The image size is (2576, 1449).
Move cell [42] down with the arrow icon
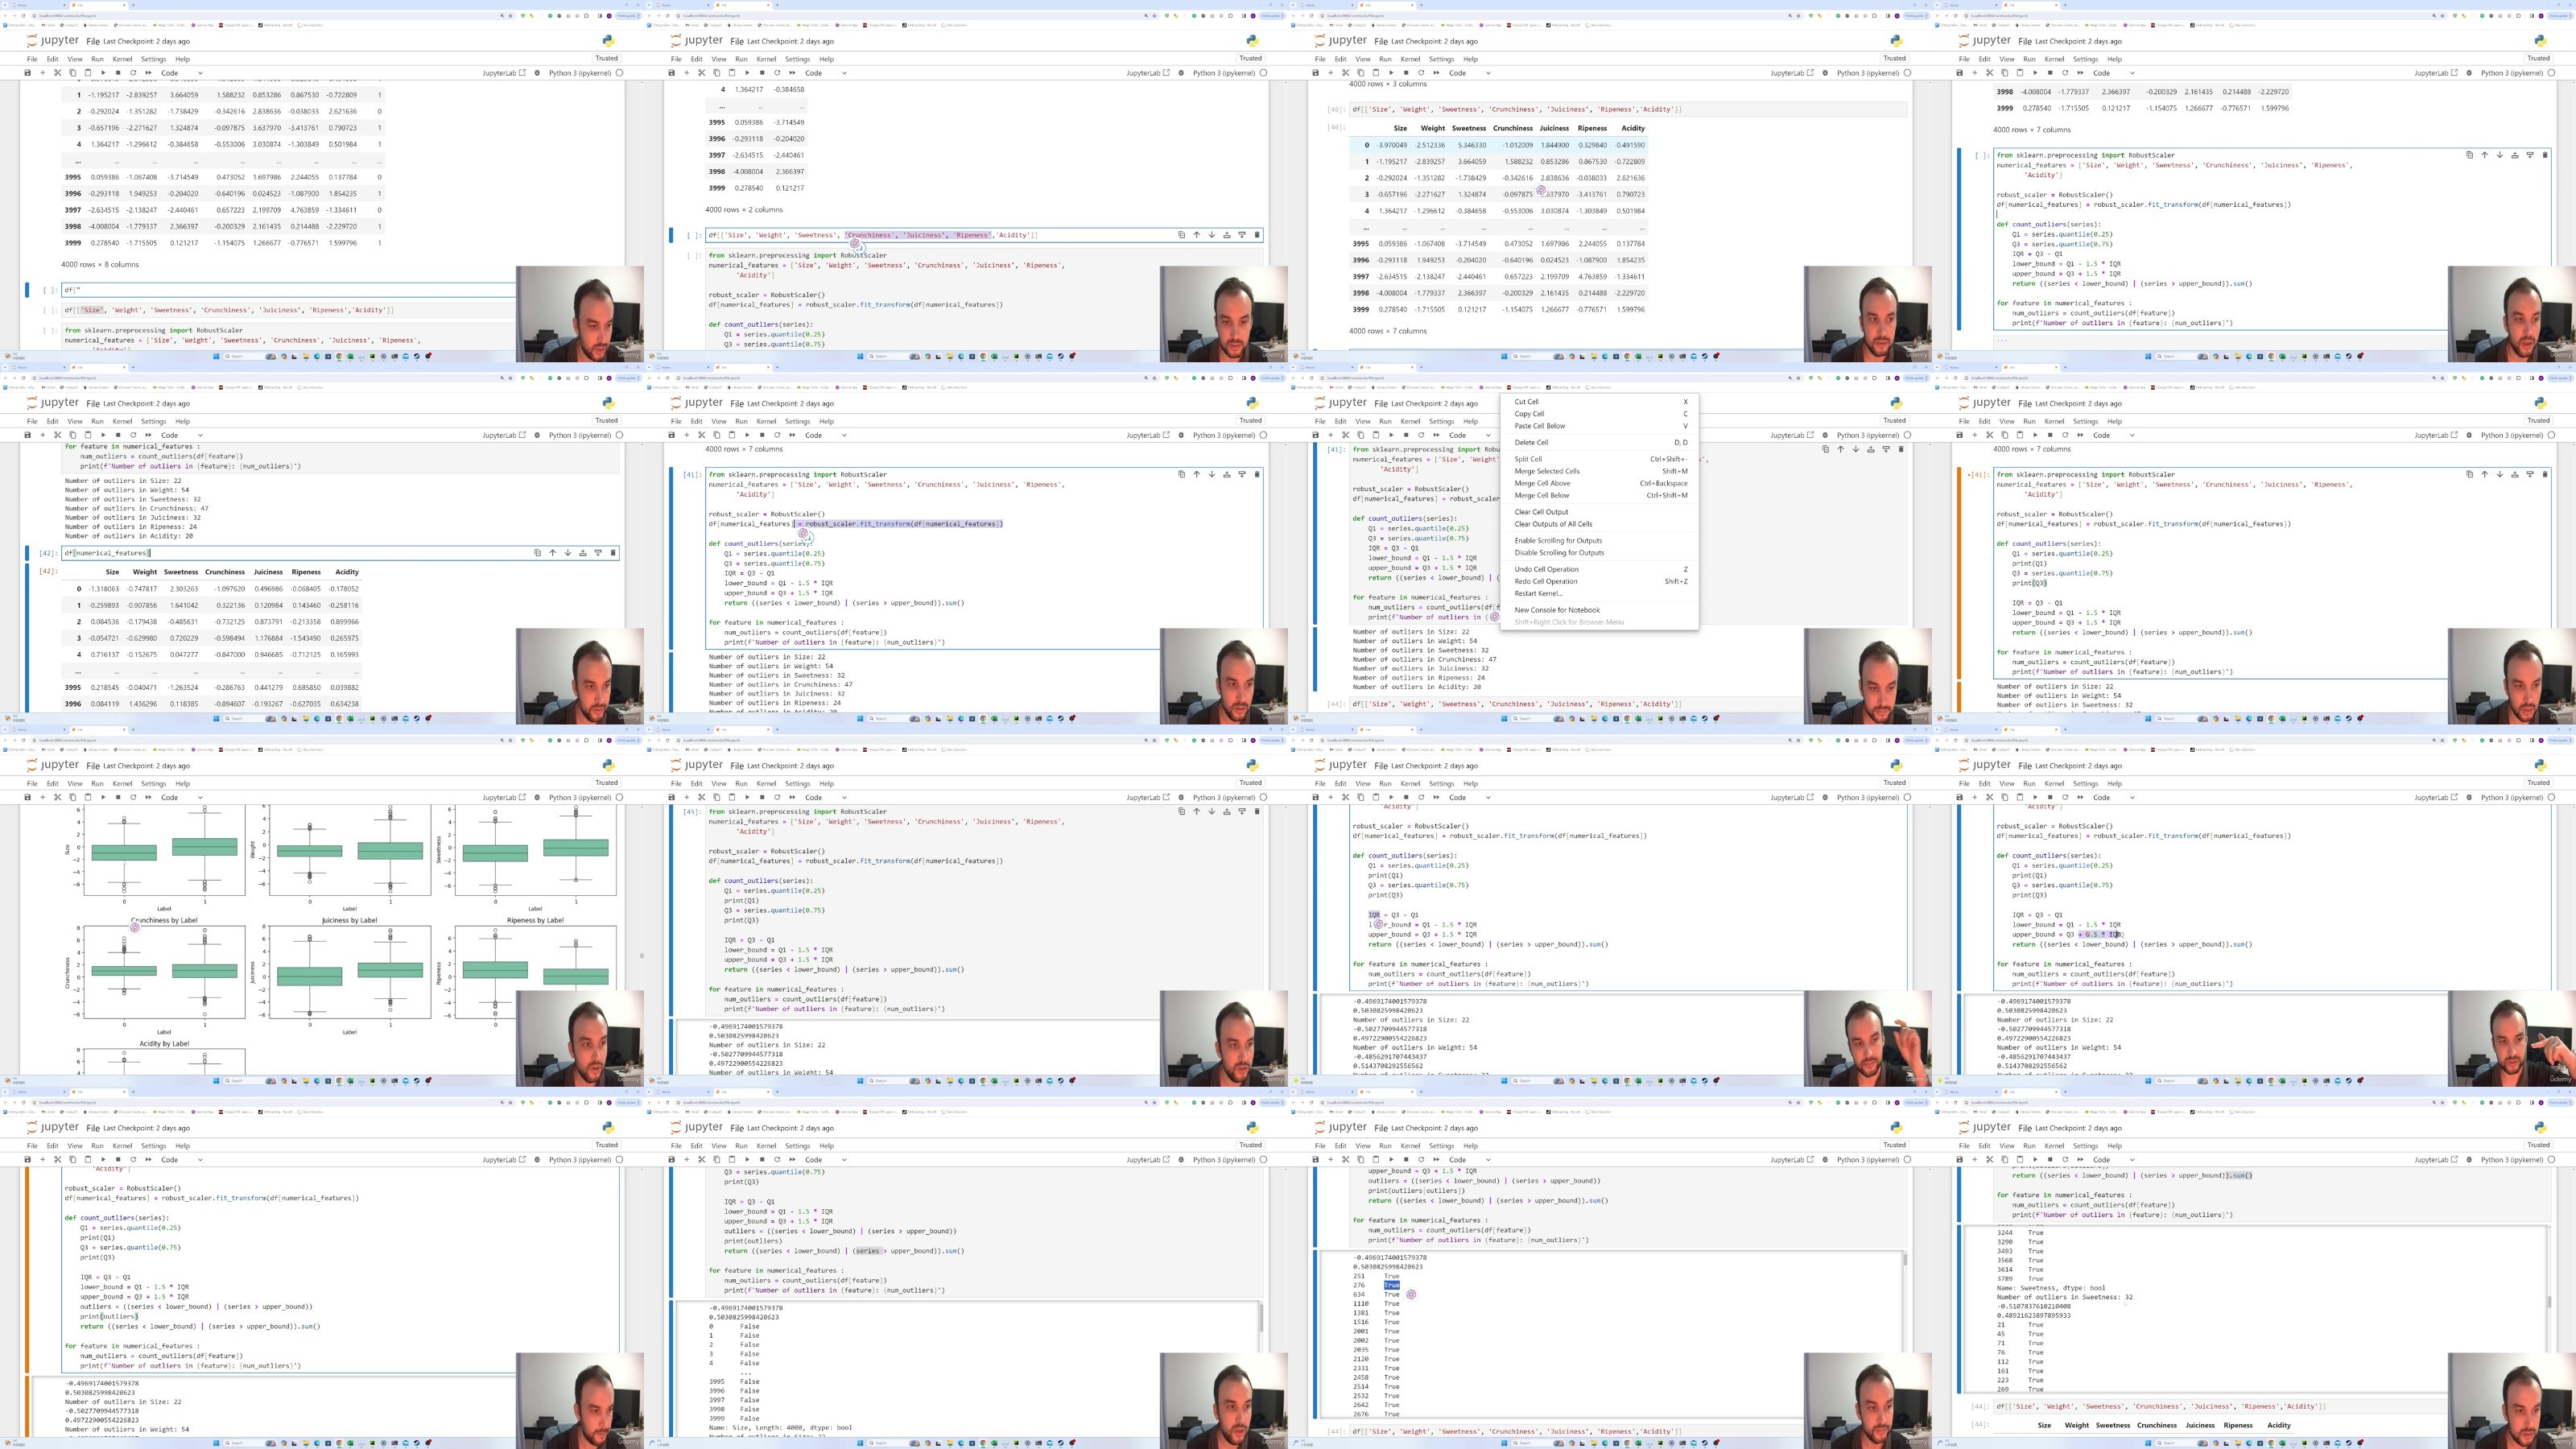coord(567,553)
